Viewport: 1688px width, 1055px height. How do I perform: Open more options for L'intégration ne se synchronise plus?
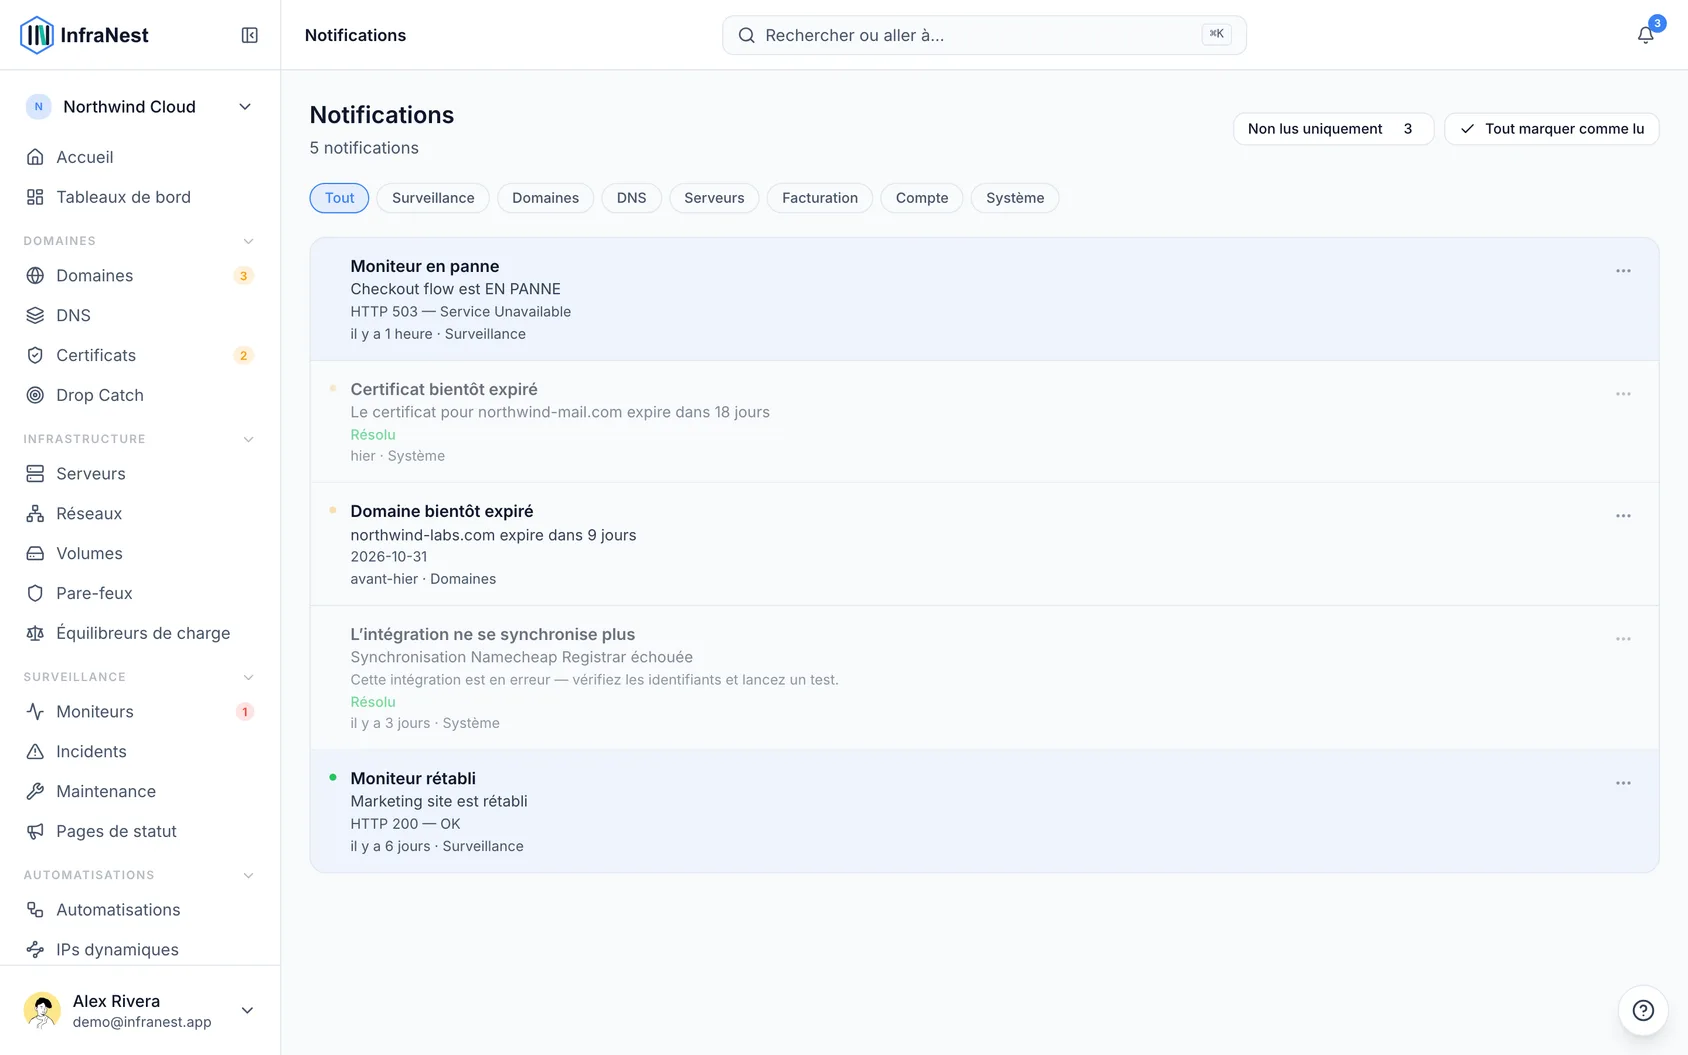click(x=1623, y=639)
